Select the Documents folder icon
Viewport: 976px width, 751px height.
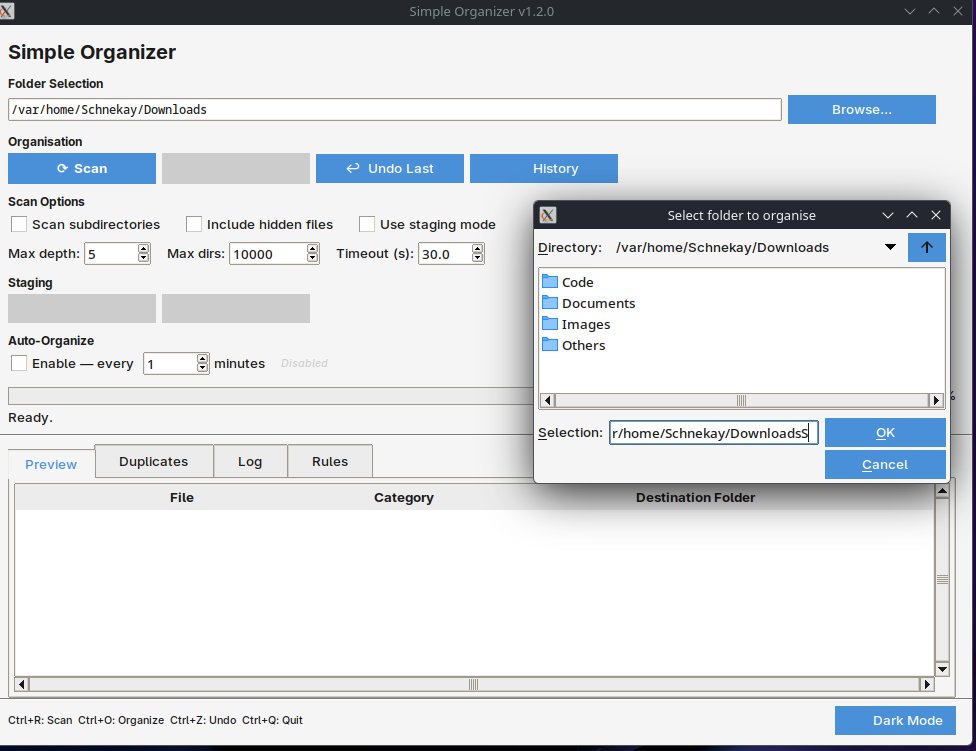click(550, 302)
